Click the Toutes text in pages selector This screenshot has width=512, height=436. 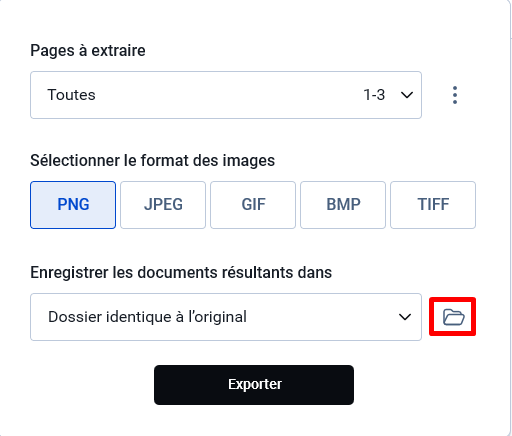(71, 95)
